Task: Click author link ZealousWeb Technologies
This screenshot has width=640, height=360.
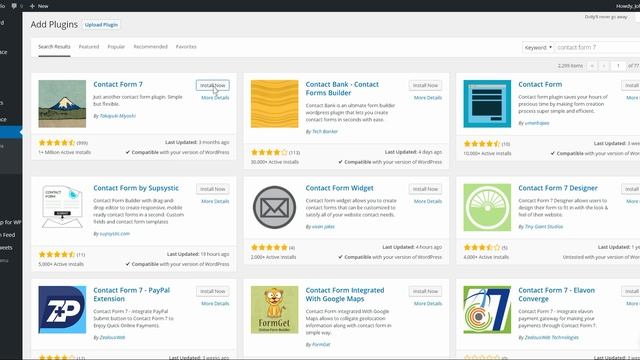Action: 551,338
